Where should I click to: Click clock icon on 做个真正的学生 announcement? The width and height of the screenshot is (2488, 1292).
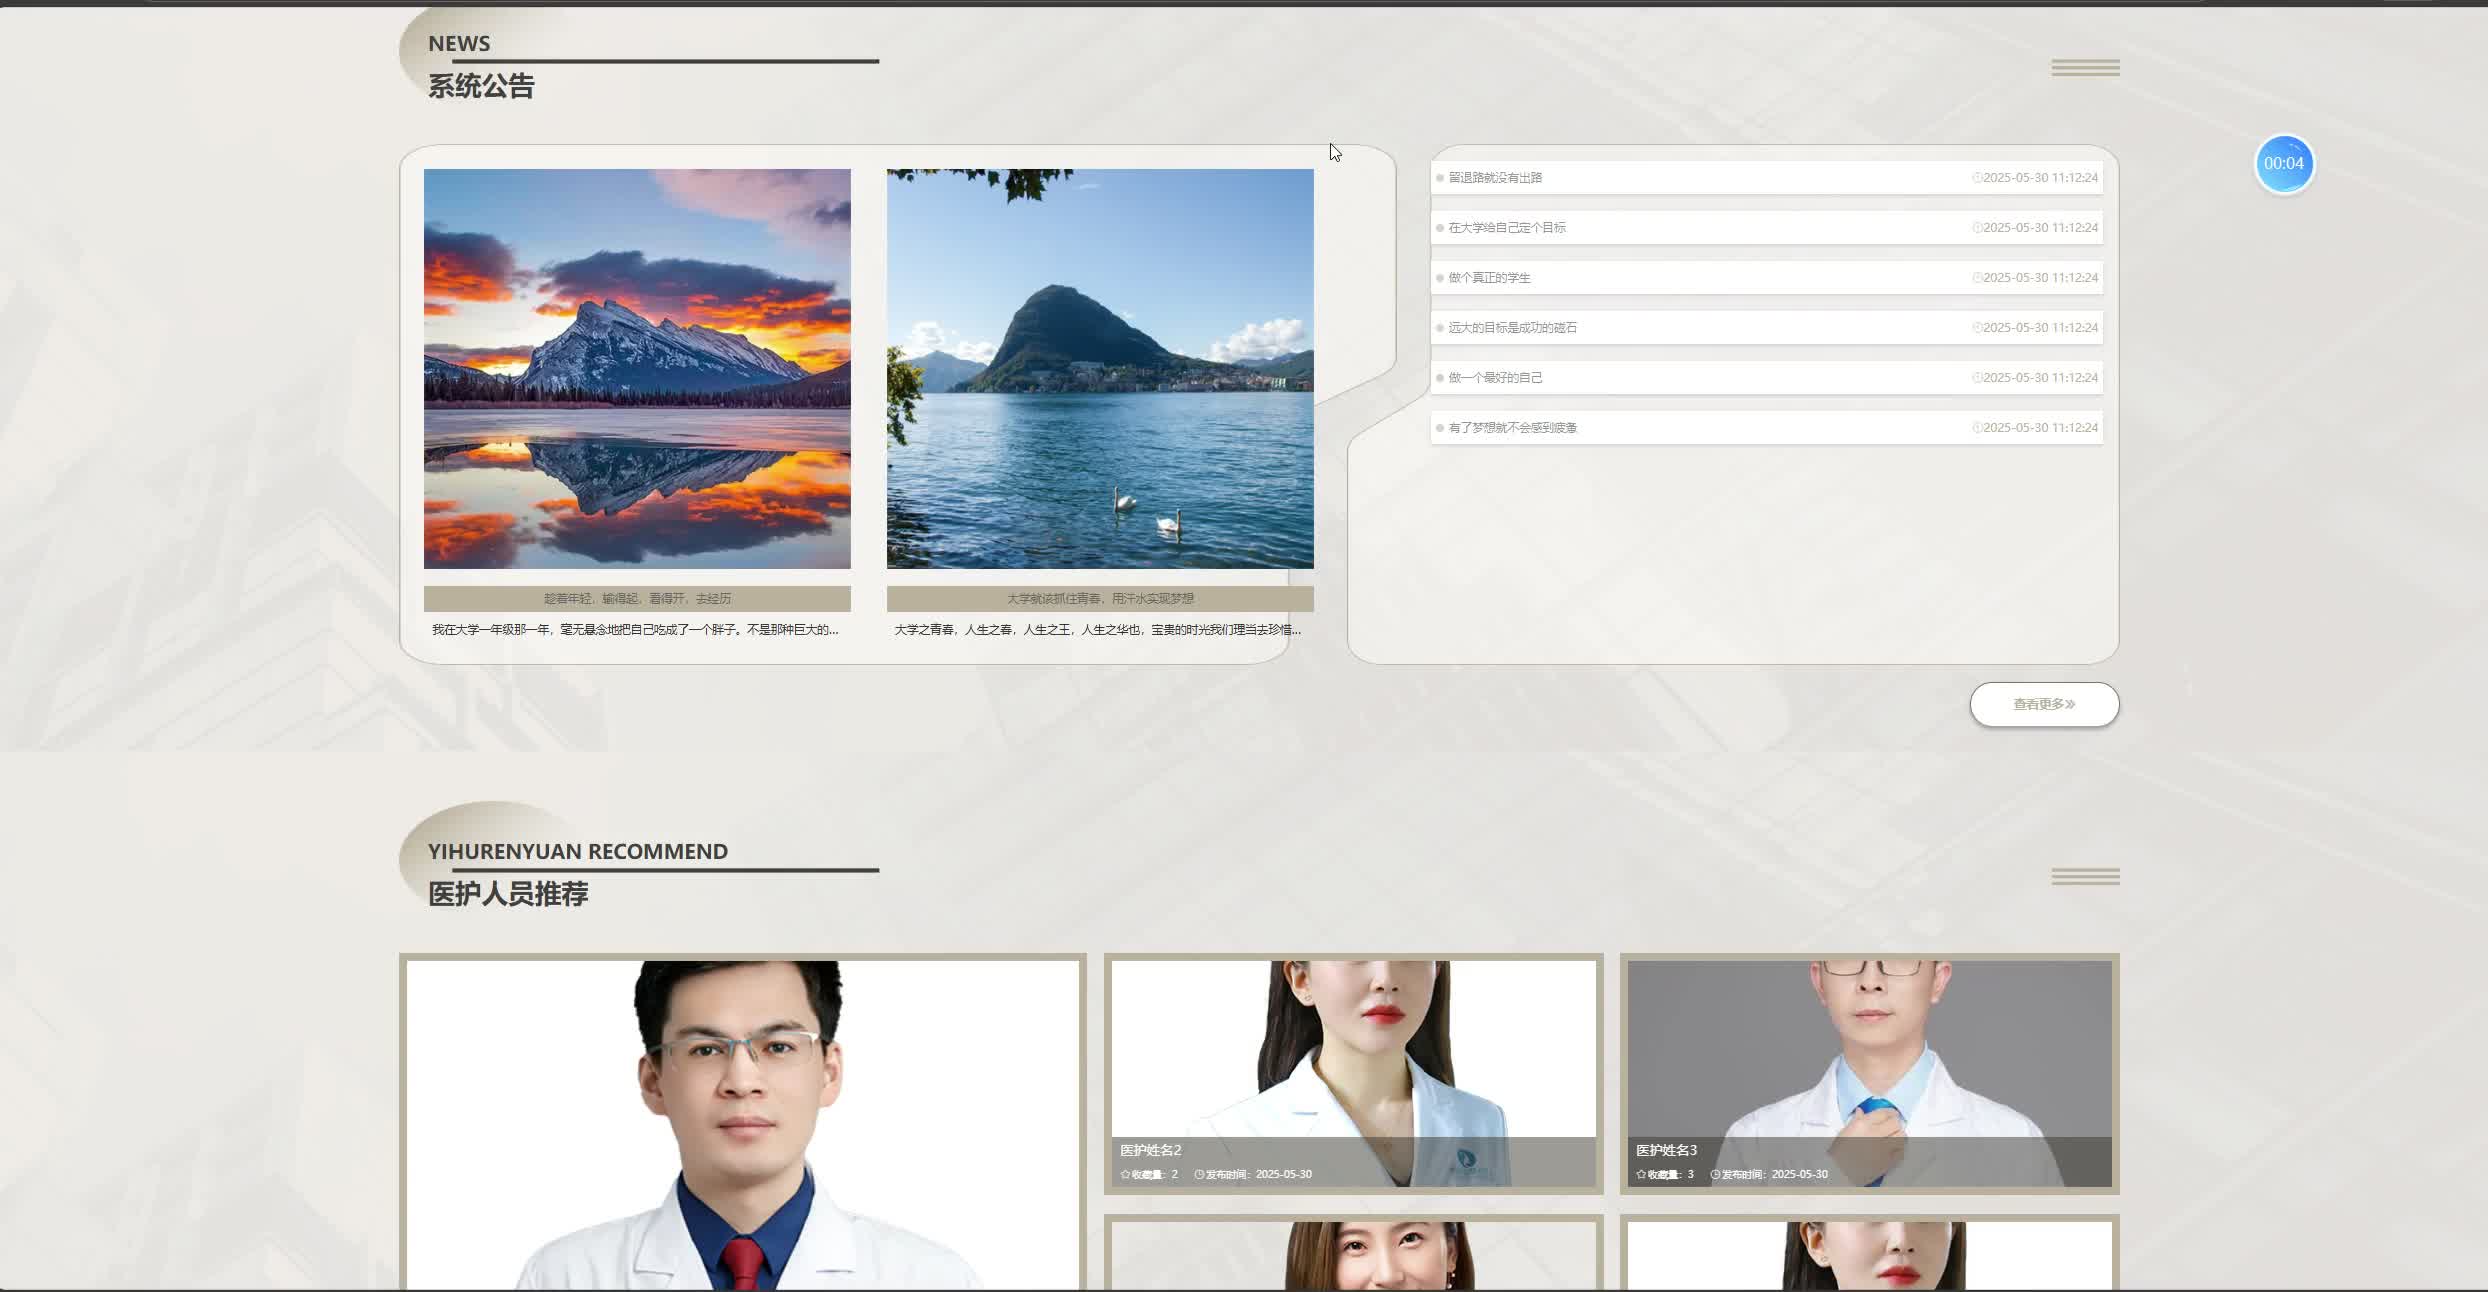click(x=1976, y=278)
